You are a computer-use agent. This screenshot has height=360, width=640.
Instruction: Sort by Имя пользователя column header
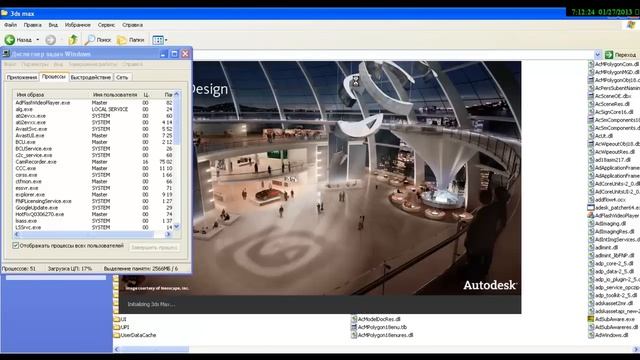coord(115,94)
